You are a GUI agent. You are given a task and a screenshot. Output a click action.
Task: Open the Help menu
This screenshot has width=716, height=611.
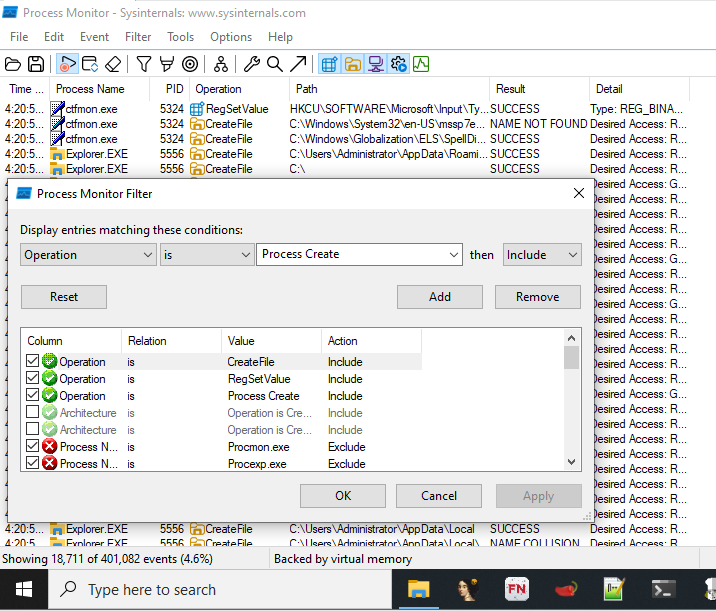(x=280, y=37)
